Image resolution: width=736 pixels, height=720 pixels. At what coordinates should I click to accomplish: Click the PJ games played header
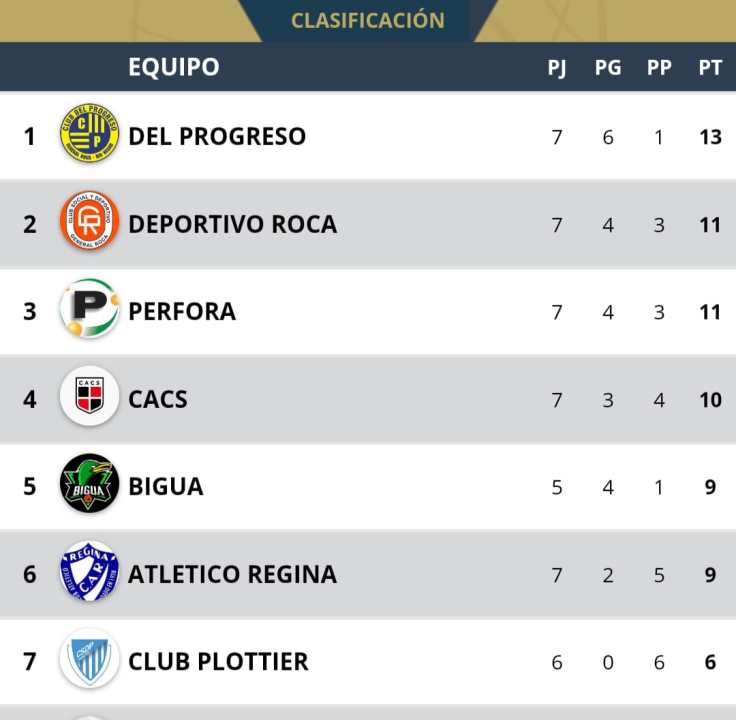tap(557, 68)
